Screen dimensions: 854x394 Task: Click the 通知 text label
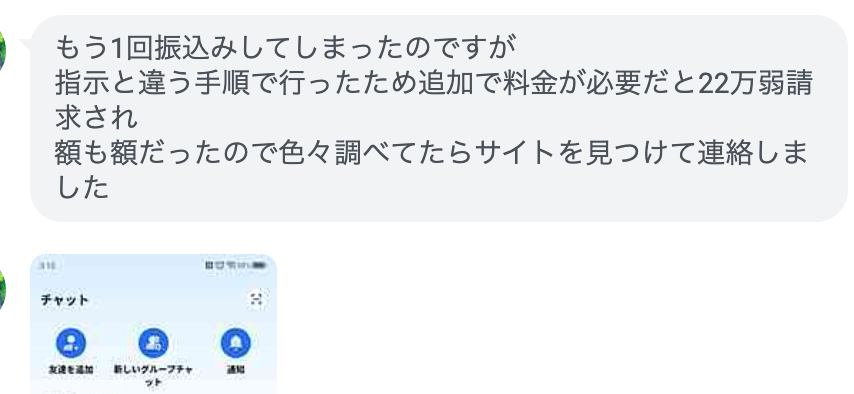click(235, 369)
